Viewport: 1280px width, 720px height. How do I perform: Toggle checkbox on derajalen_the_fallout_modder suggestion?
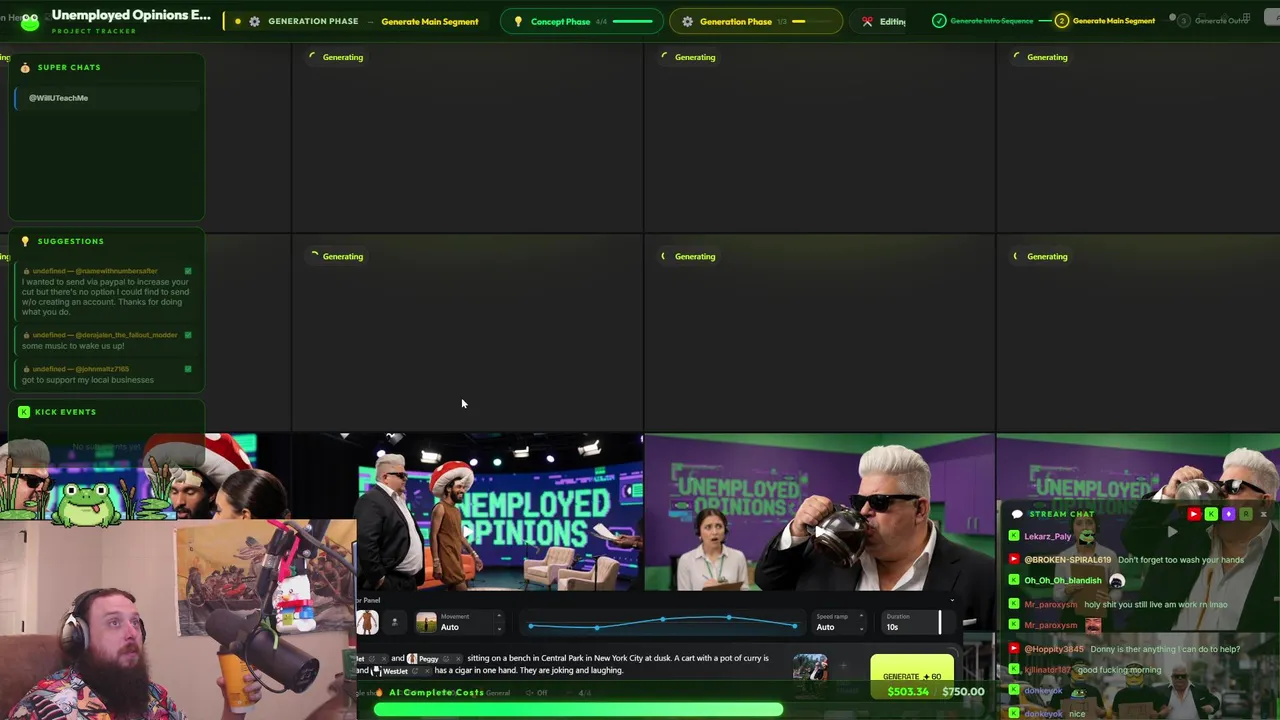188,335
